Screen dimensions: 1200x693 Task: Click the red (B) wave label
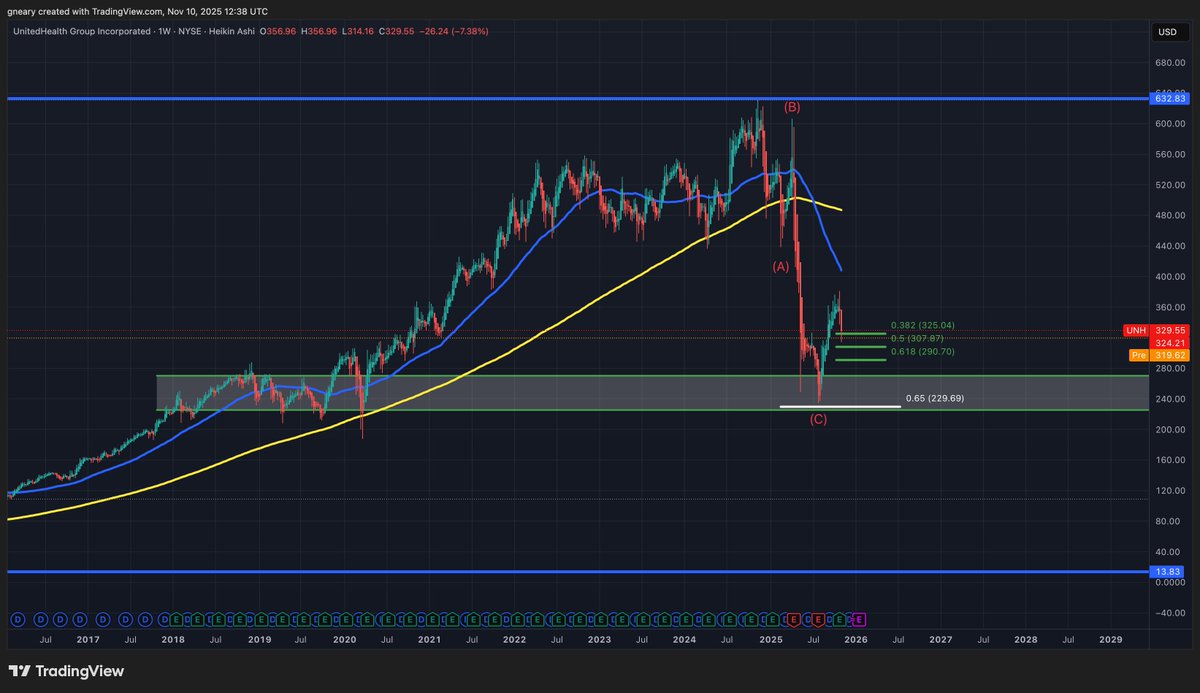pyautogui.click(x=791, y=107)
